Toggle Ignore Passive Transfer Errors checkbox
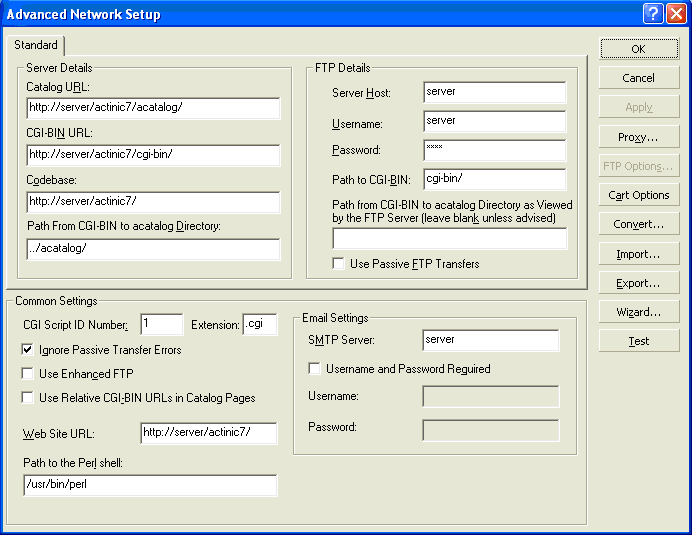 (27, 350)
